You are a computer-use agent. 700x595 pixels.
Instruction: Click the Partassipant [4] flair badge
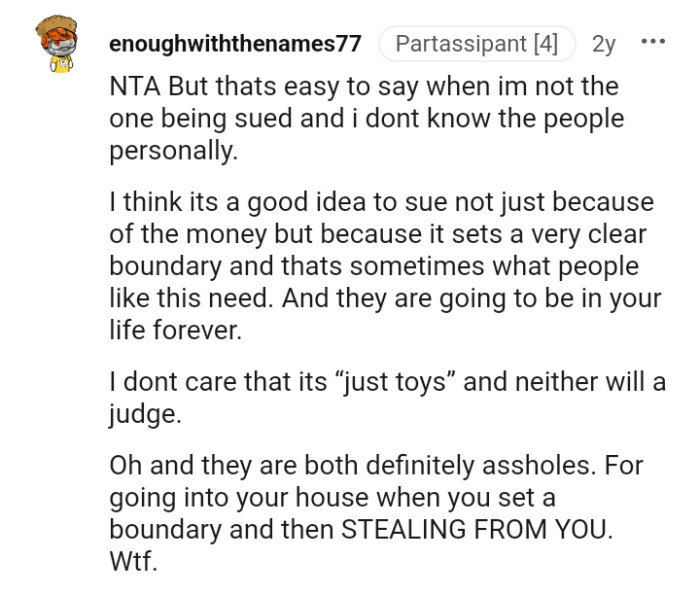tap(478, 44)
